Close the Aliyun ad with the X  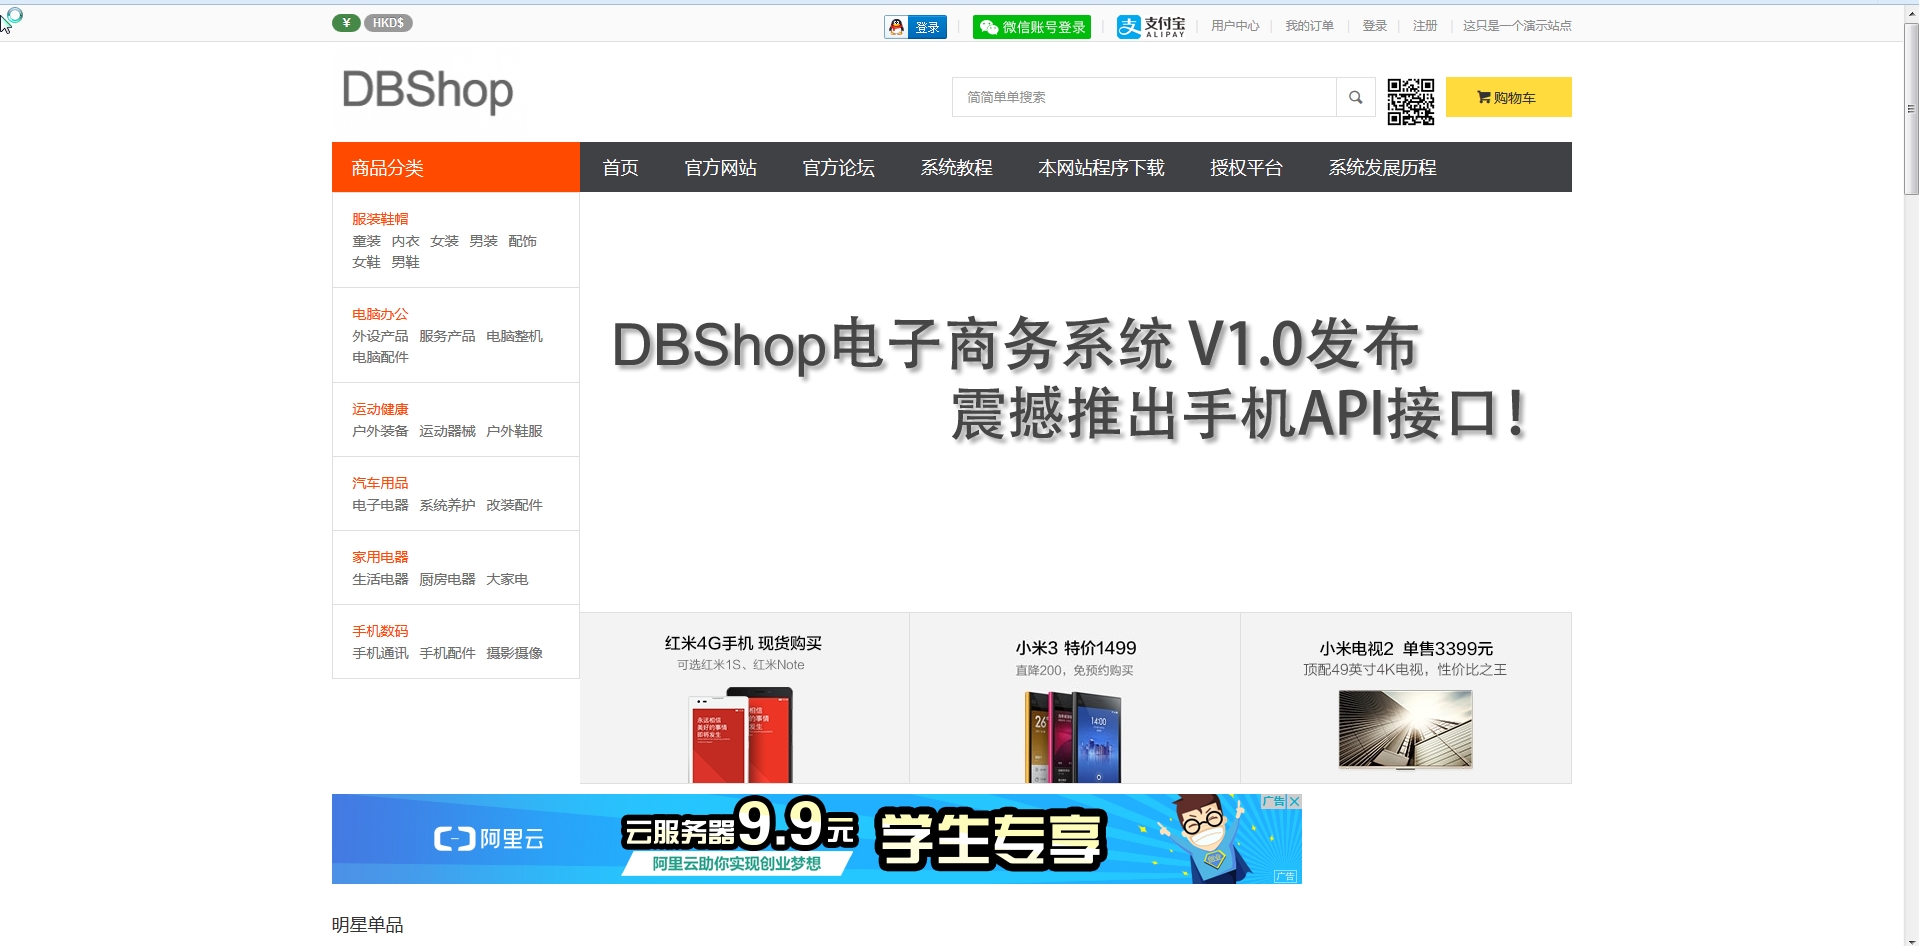click(x=1294, y=801)
